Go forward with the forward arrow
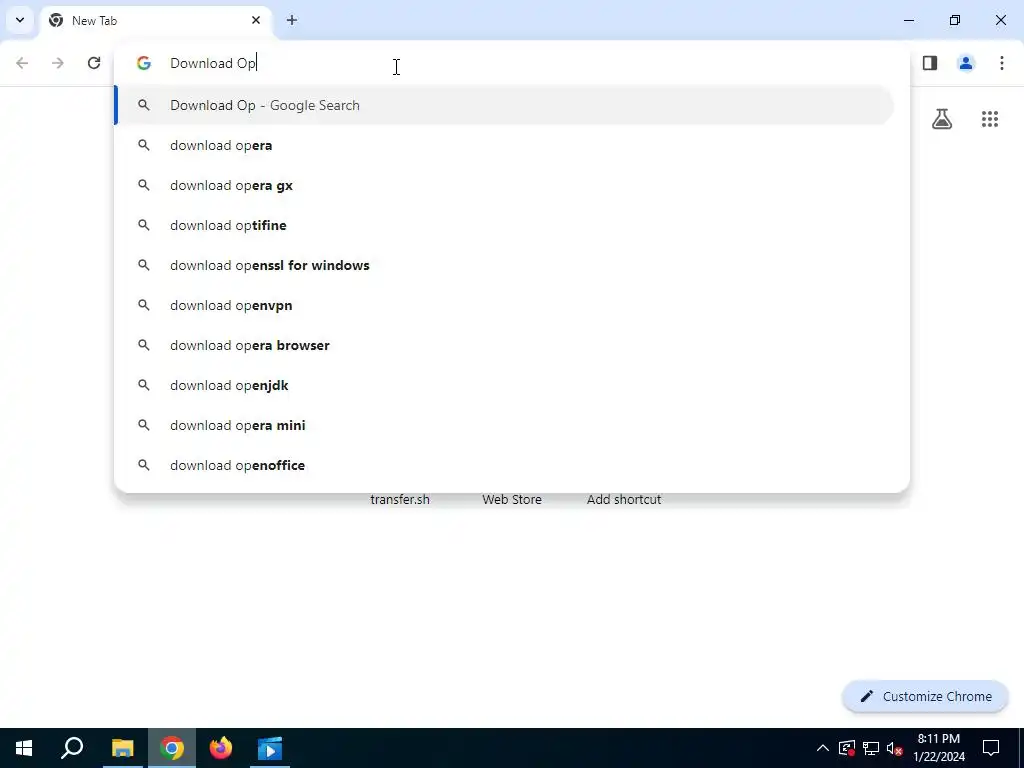The image size is (1024, 768). [x=58, y=63]
